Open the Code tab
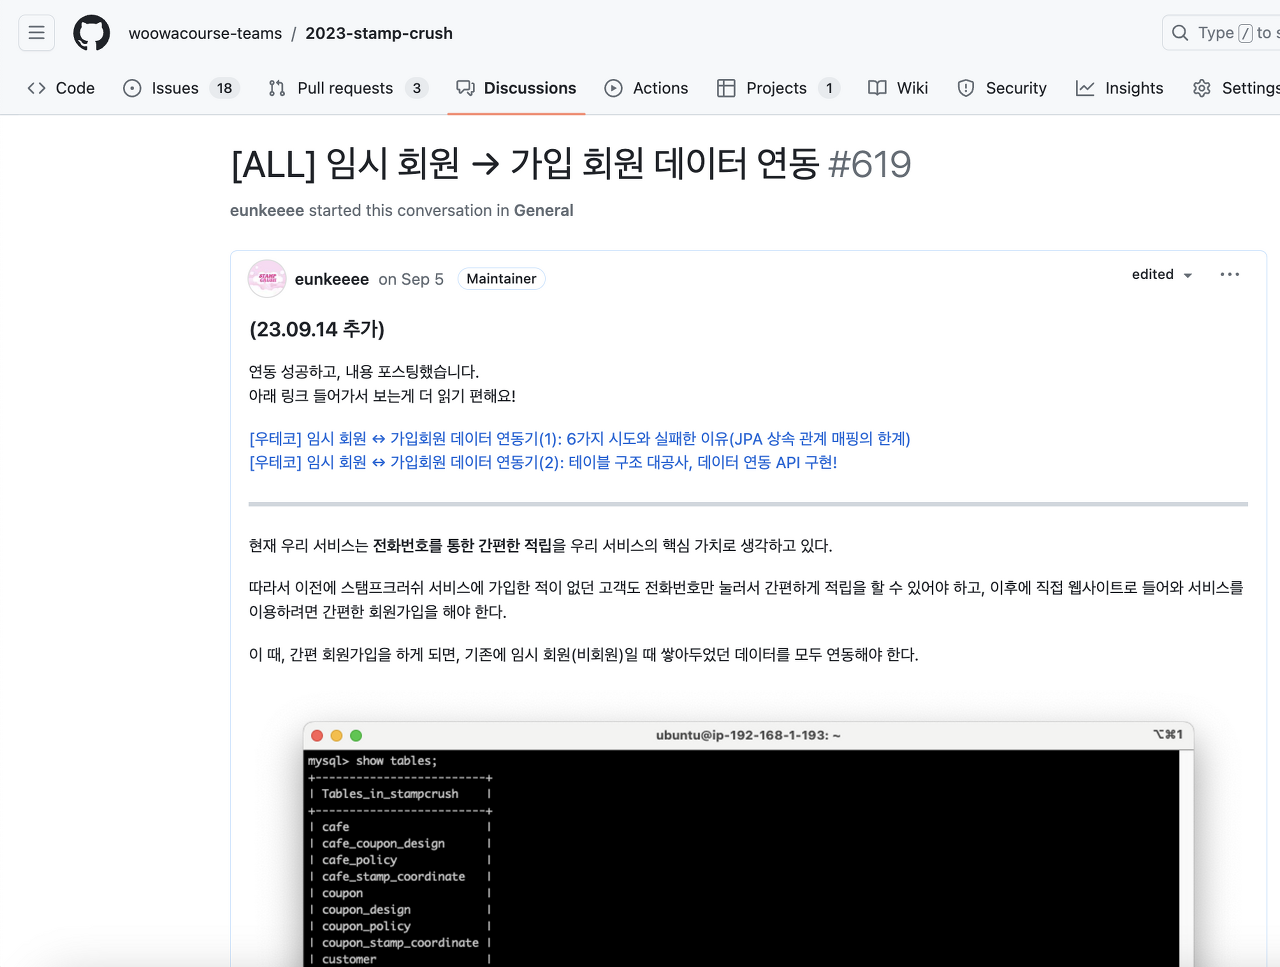 61,88
